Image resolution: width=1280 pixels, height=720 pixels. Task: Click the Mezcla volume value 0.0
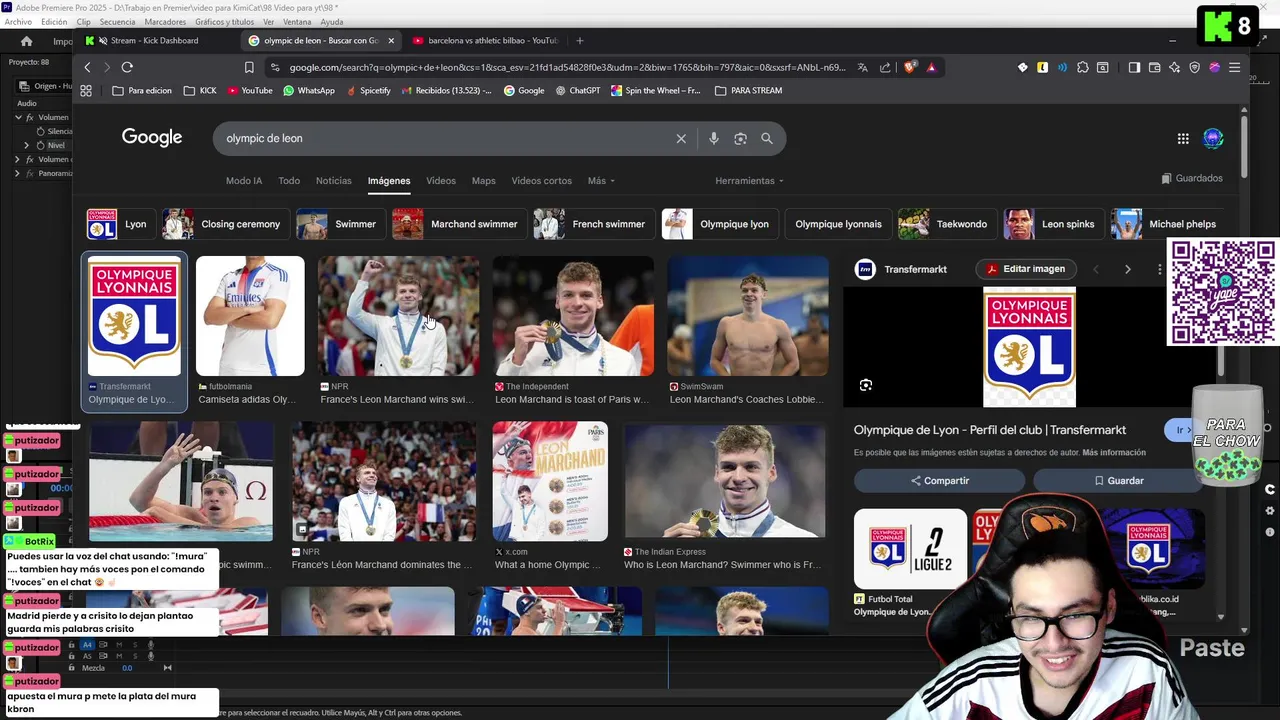(x=127, y=668)
